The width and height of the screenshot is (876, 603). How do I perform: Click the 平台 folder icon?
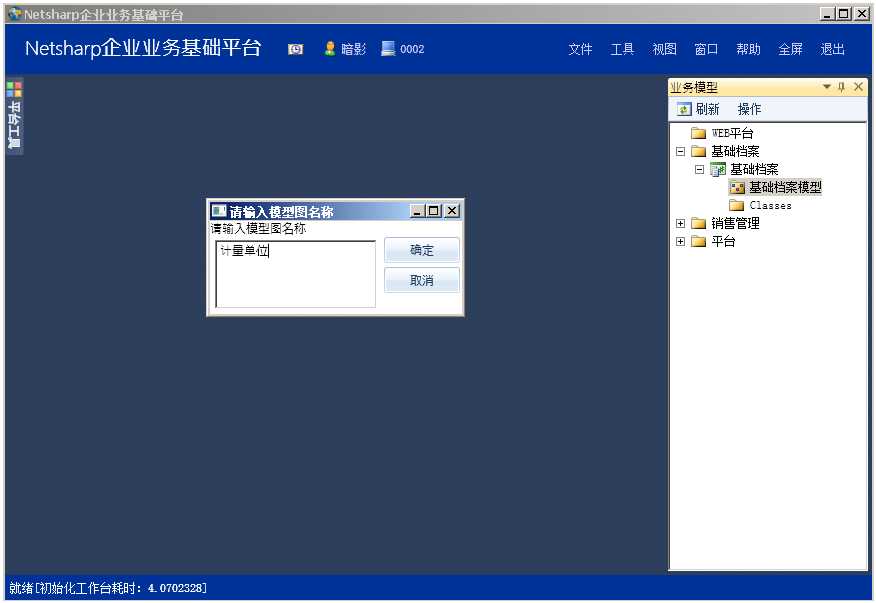698,241
